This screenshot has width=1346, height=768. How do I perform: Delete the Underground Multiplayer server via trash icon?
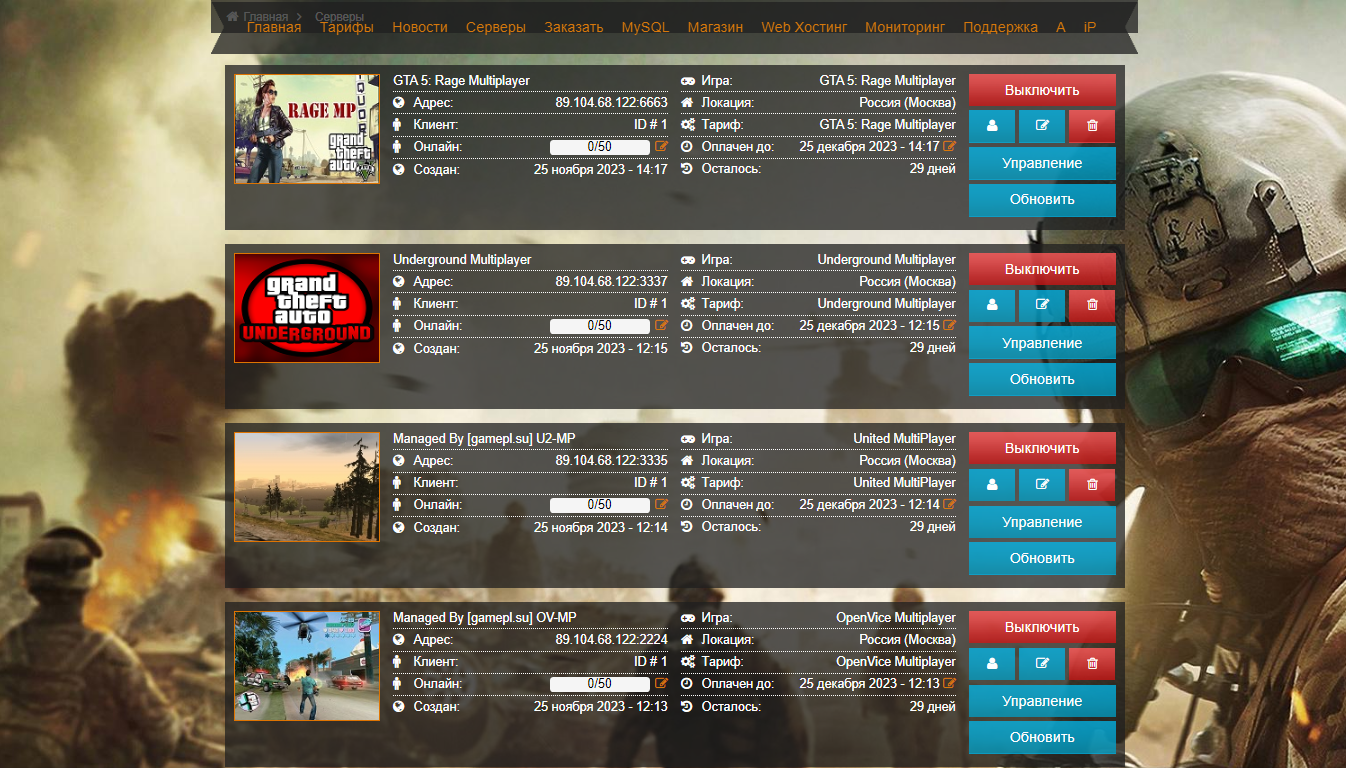click(x=1092, y=305)
